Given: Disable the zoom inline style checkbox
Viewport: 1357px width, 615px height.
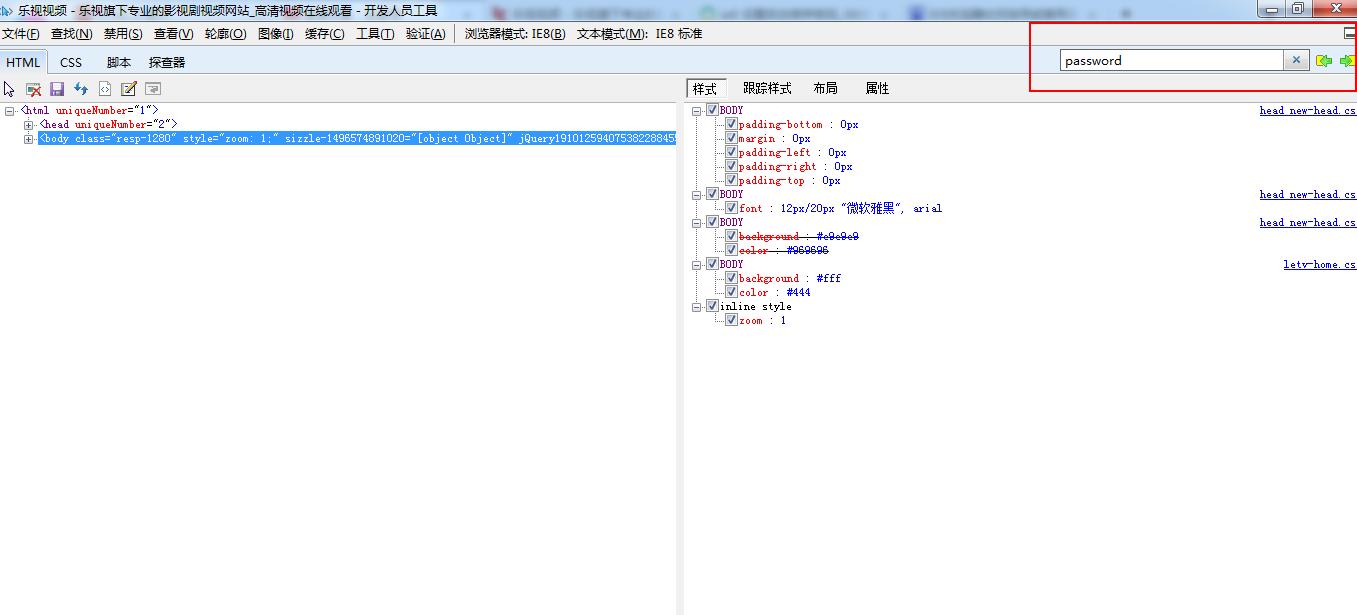Looking at the screenshot, I should [731, 321].
